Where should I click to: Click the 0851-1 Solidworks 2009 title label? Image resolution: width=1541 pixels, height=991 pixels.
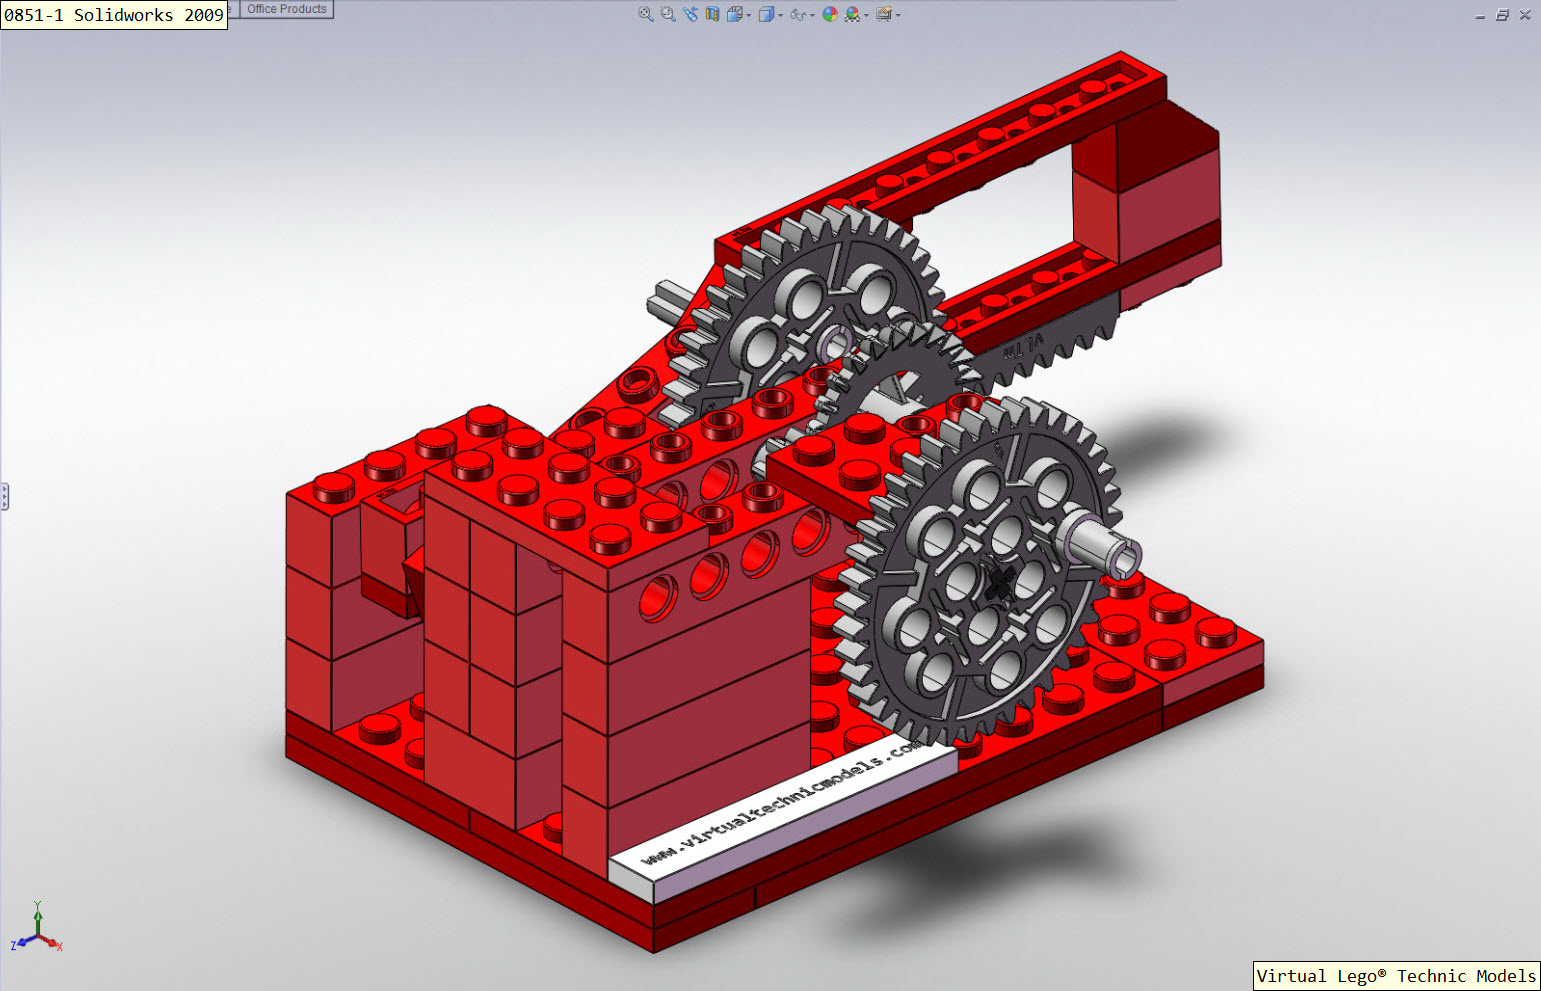[113, 14]
